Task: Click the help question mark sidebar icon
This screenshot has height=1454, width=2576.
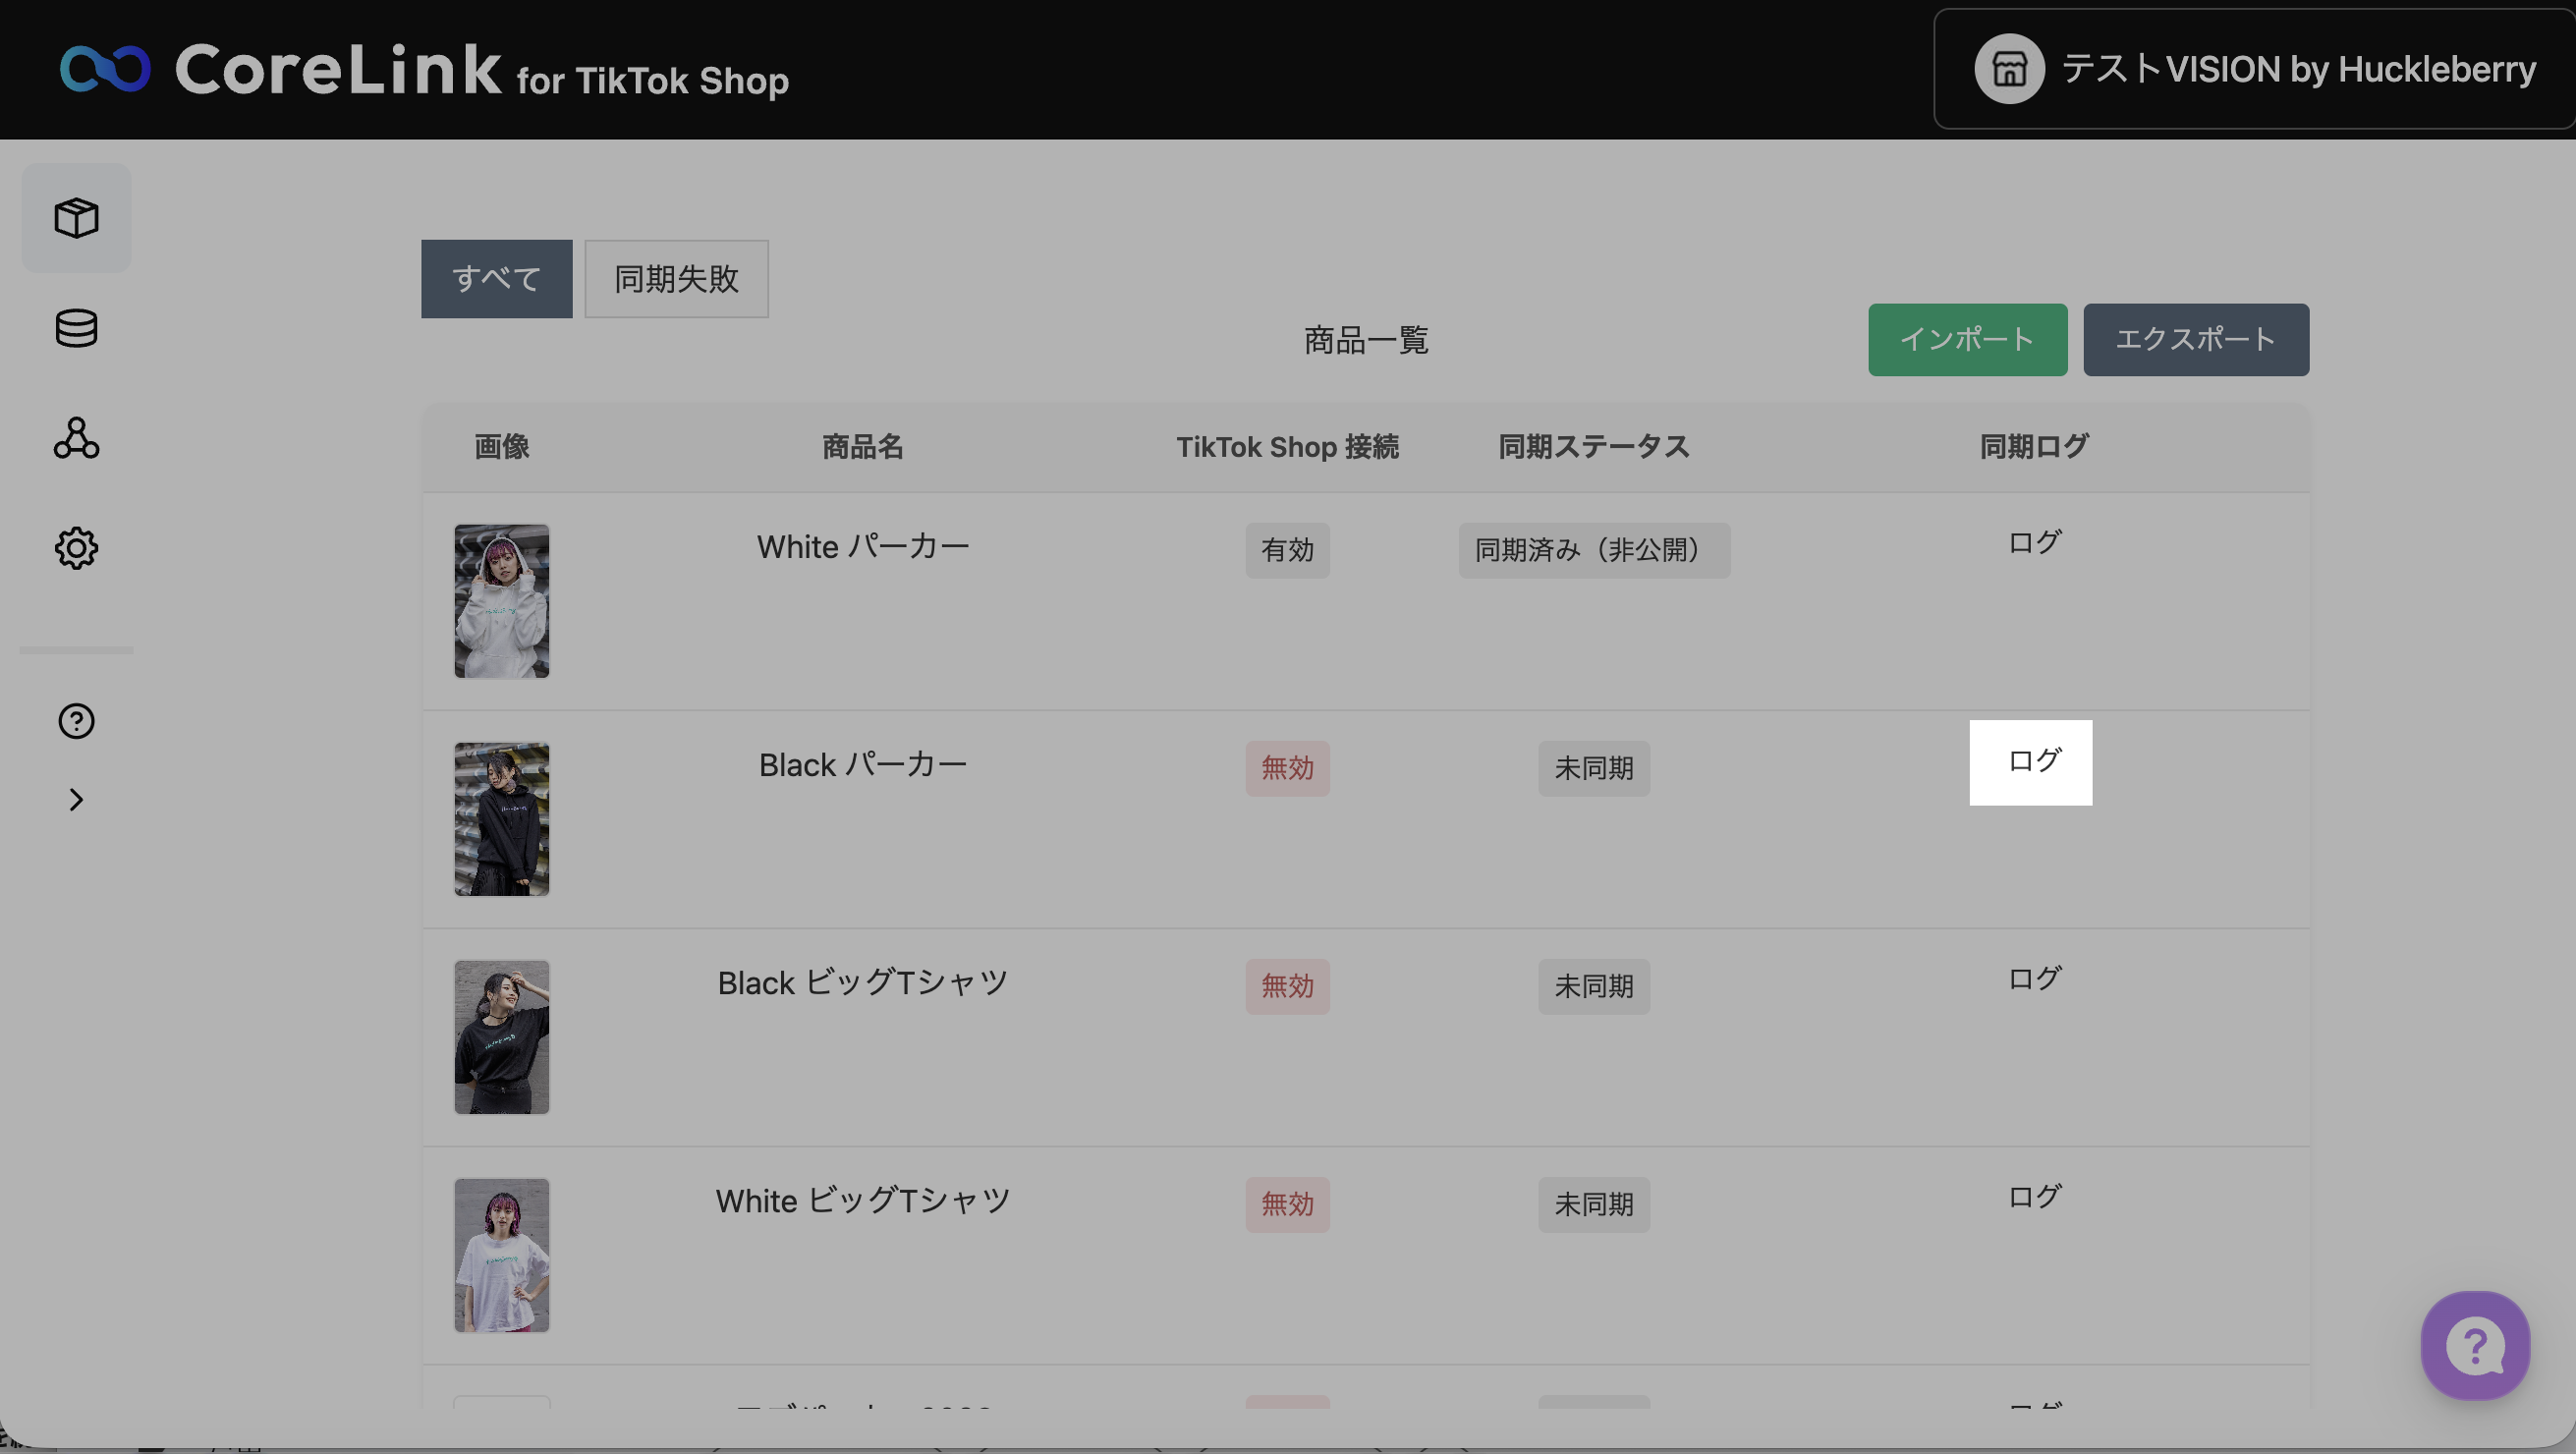Action: [x=76, y=721]
